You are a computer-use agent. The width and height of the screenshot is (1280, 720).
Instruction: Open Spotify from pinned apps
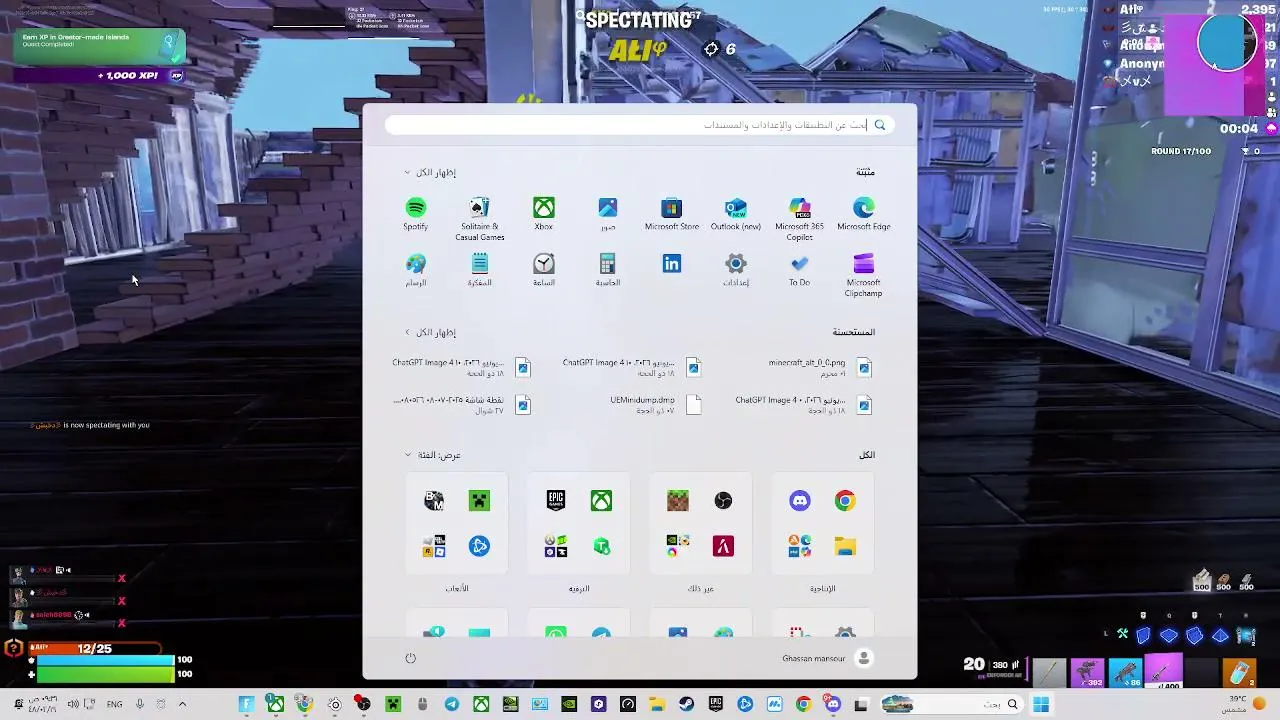(x=416, y=214)
